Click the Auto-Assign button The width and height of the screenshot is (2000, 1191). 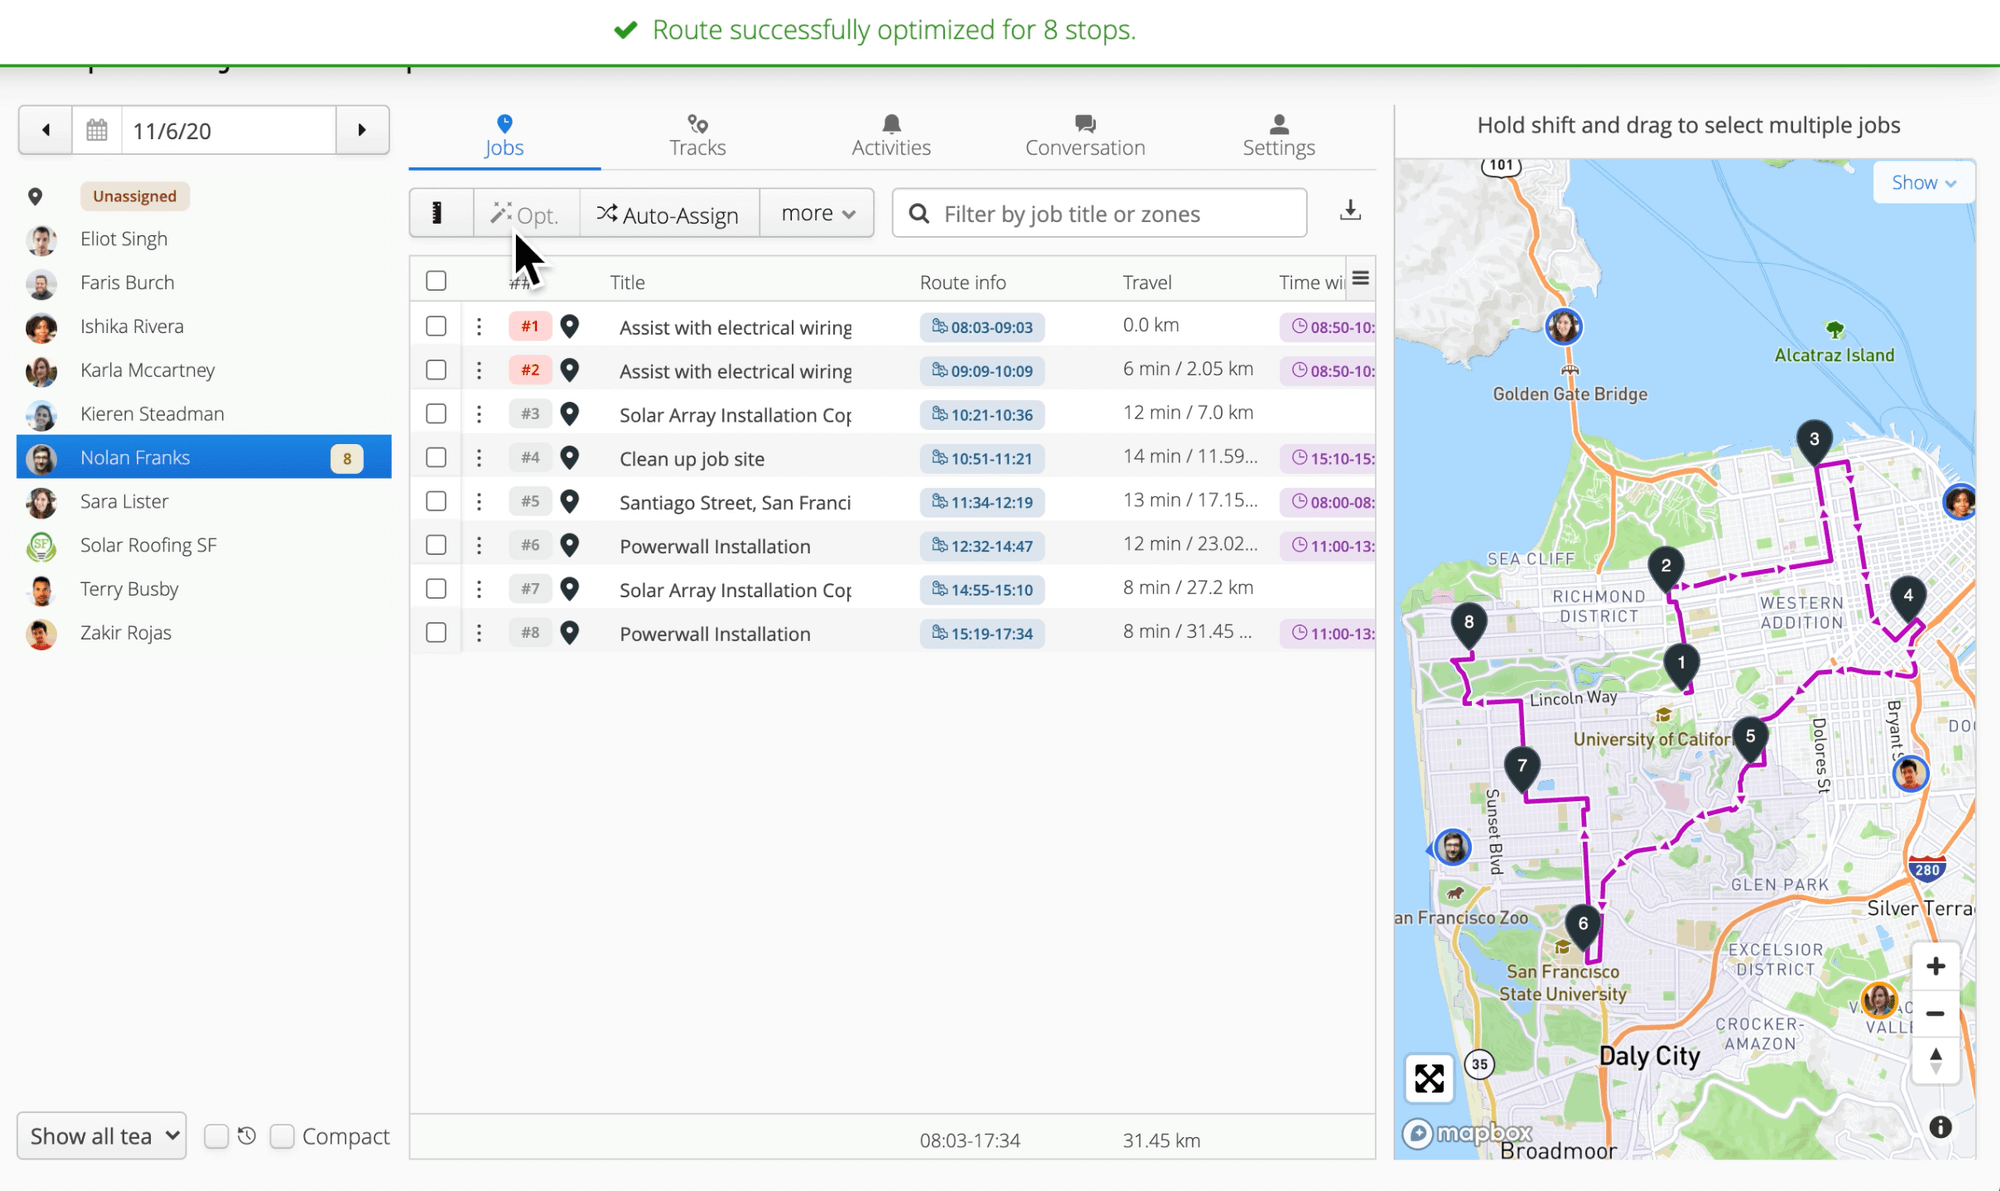(668, 214)
